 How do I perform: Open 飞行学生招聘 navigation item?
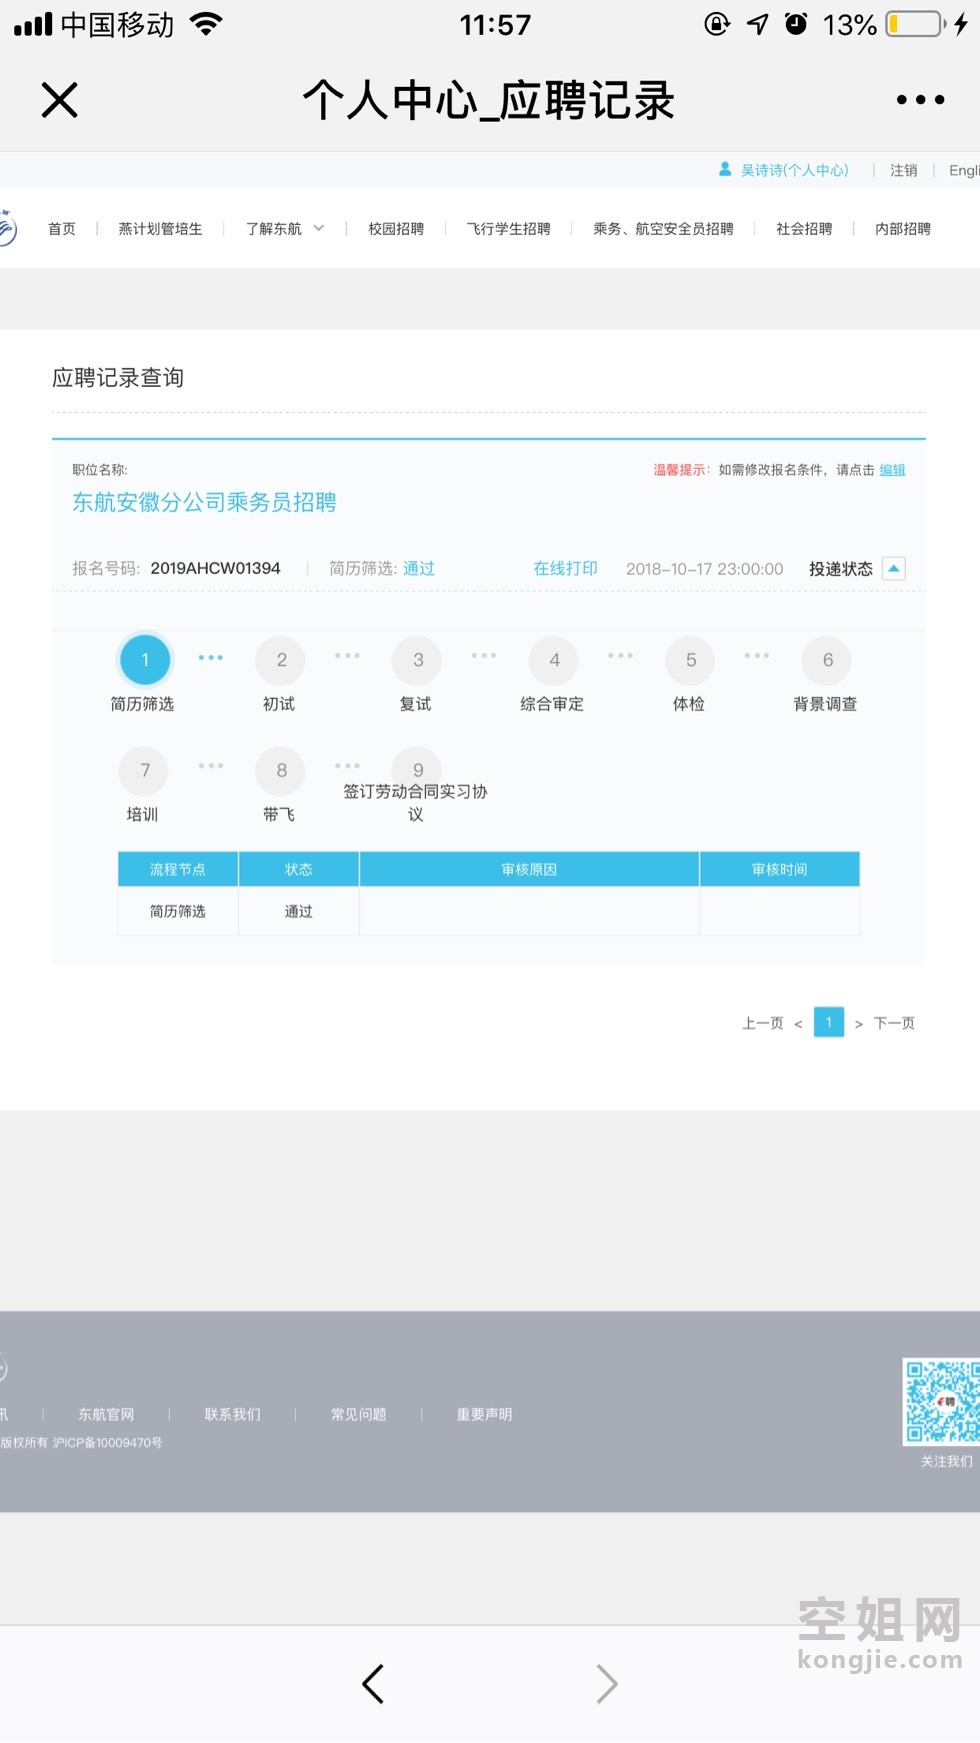coord(508,229)
